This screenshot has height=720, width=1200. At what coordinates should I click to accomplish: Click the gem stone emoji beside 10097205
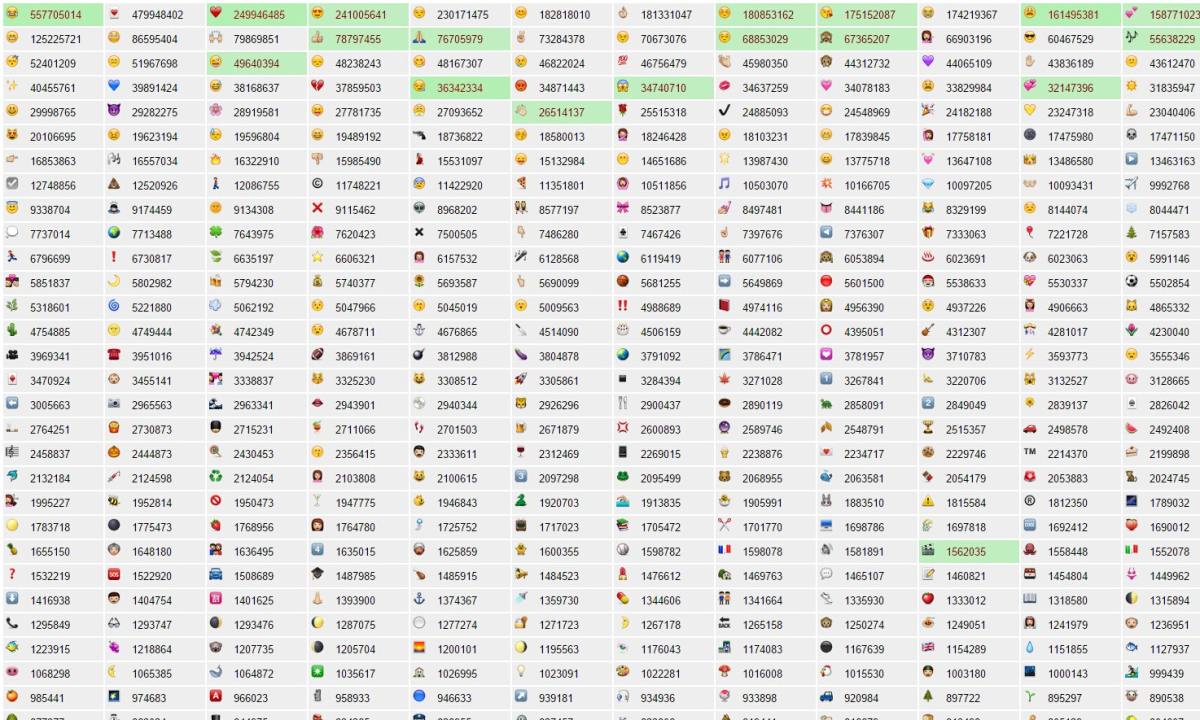tap(929, 184)
